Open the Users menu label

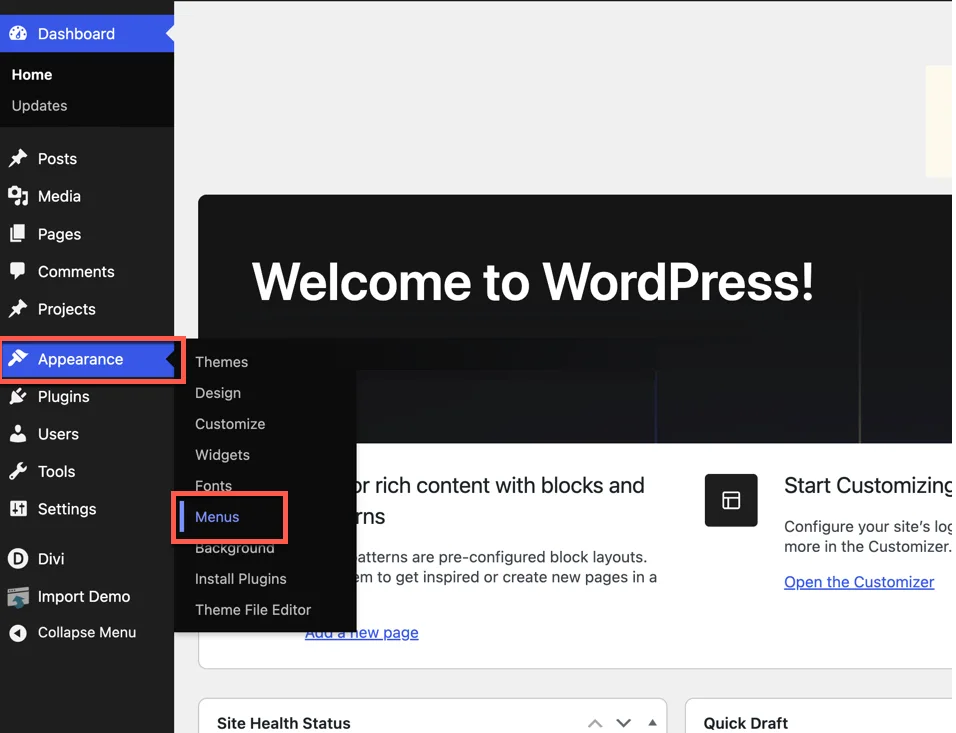pos(58,434)
